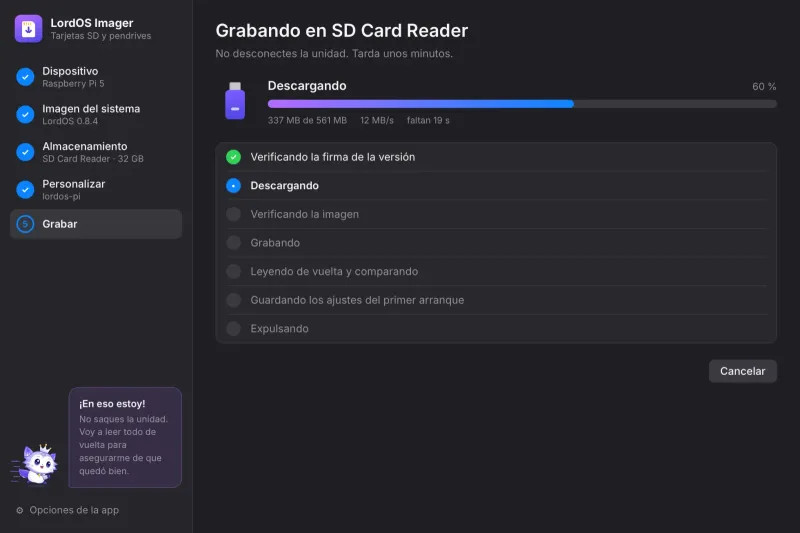
Task: Click the gray circle beside Leyendo de vuelta
Action: (x=234, y=271)
